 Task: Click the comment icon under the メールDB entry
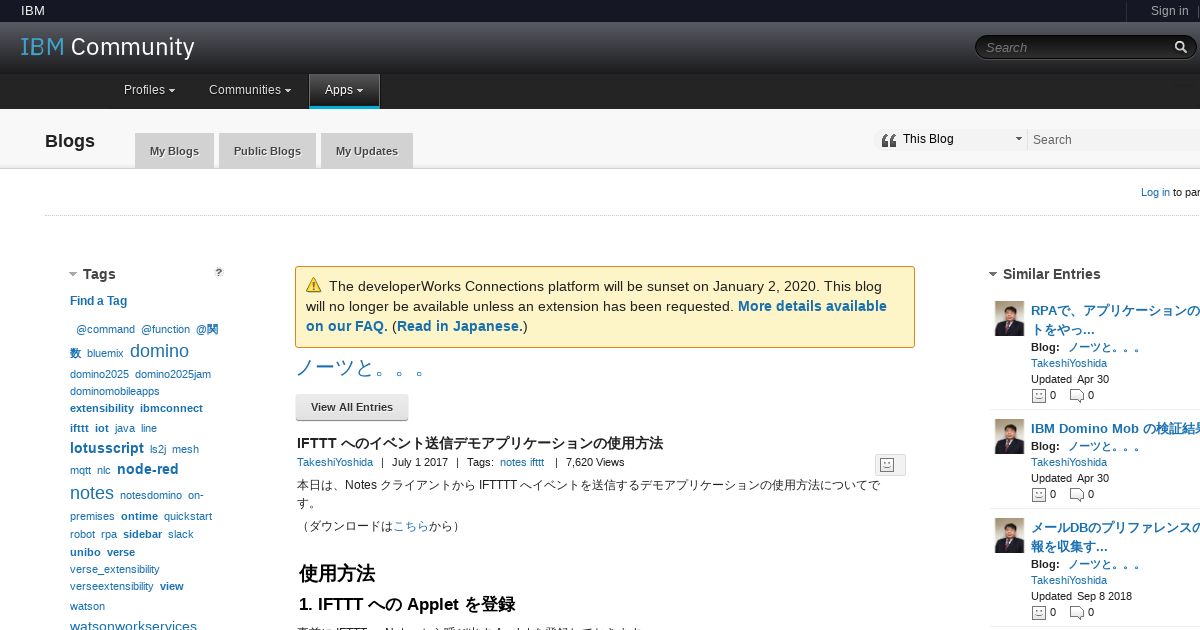coord(1076,612)
